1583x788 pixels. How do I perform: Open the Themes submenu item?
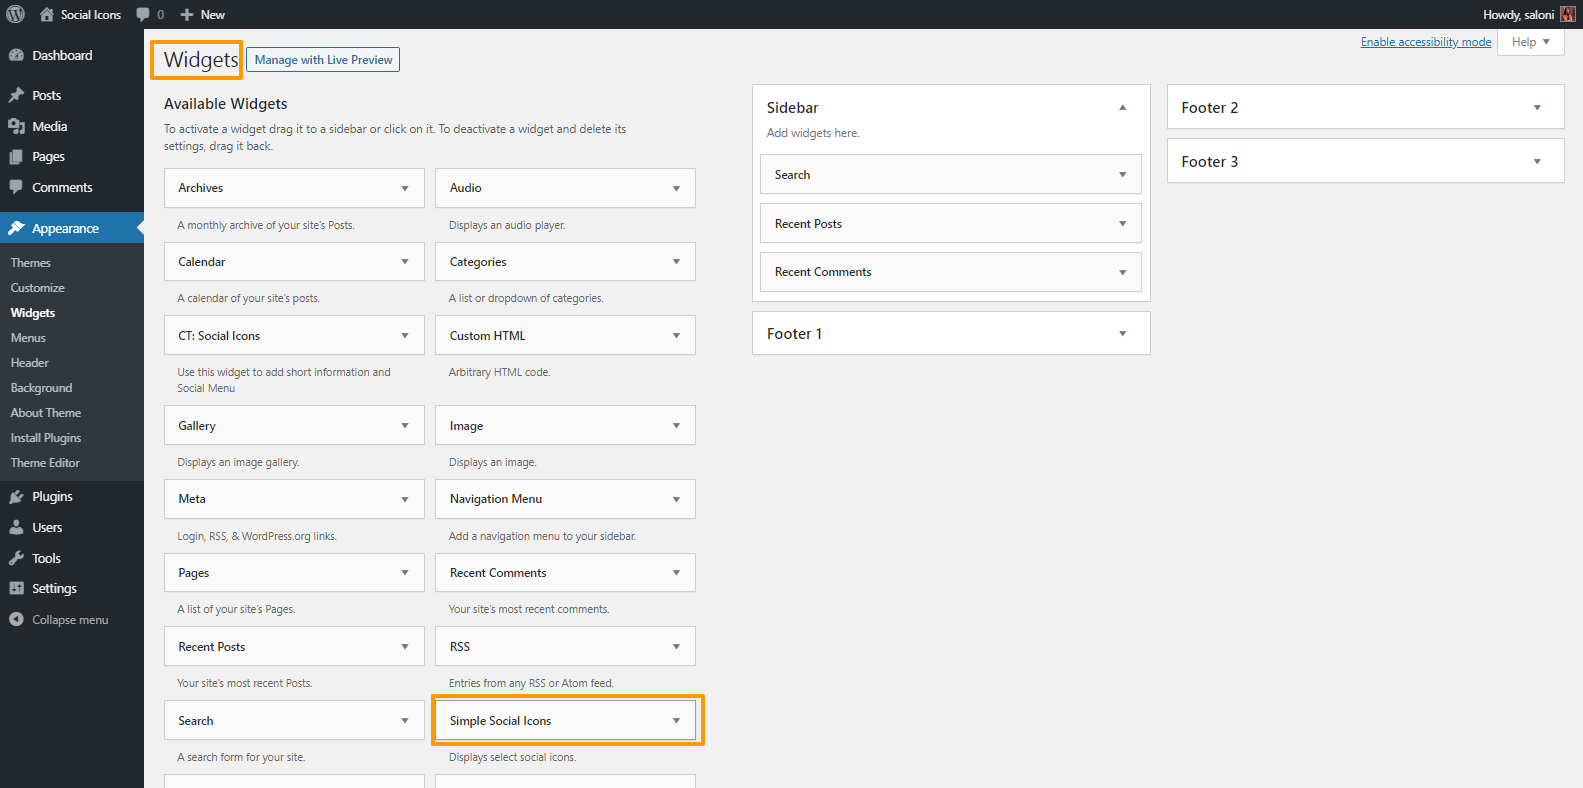31,263
